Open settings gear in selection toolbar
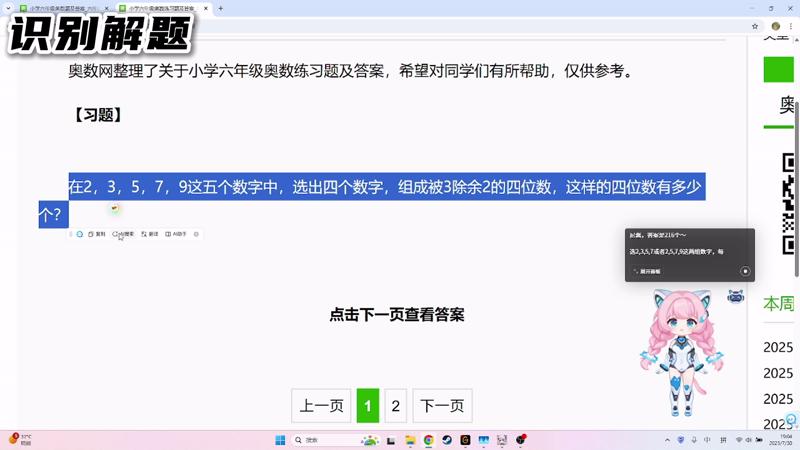The width and height of the screenshot is (800, 450). (x=196, y=234)
